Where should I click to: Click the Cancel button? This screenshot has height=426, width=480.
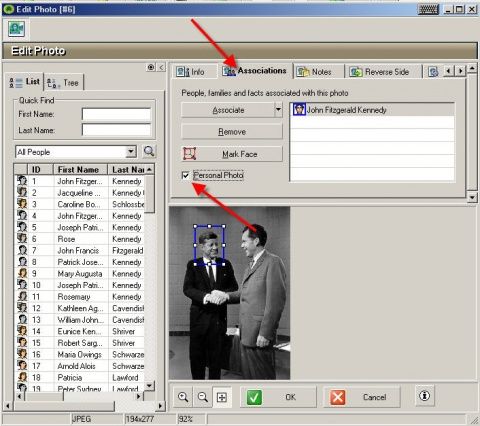click(362, 397)
